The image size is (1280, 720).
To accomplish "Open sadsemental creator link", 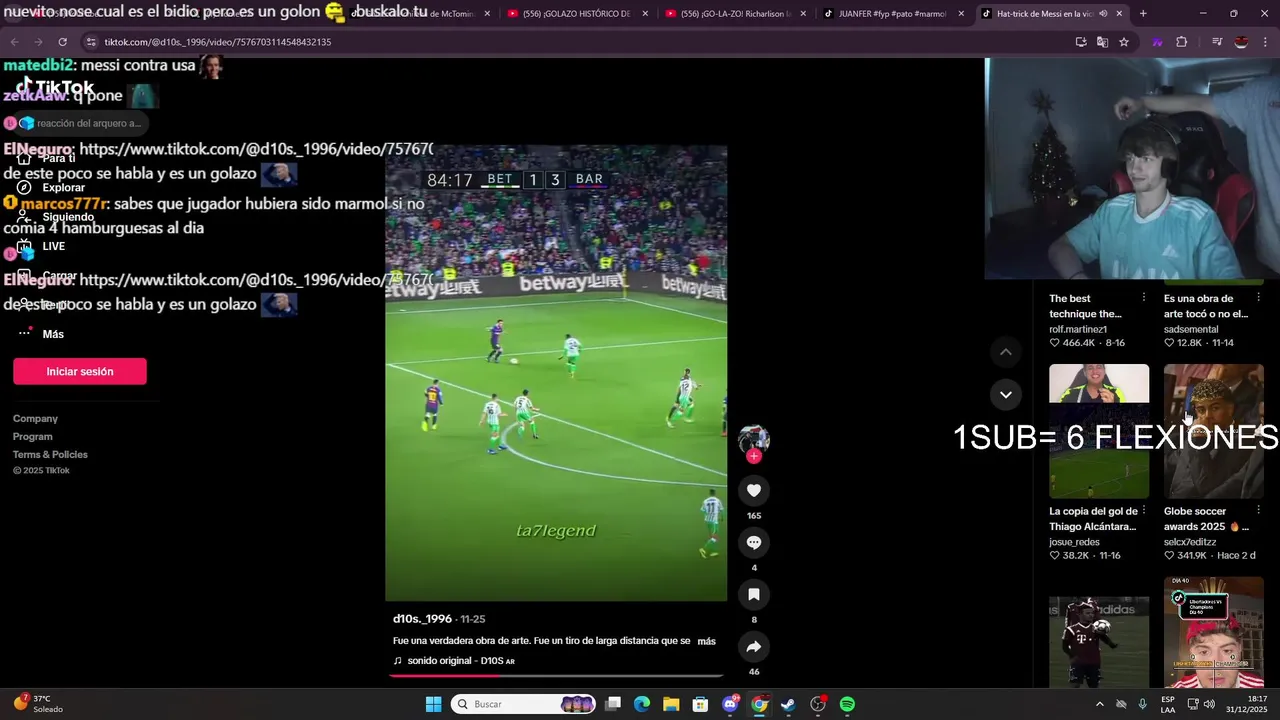I will (1191, 329).
